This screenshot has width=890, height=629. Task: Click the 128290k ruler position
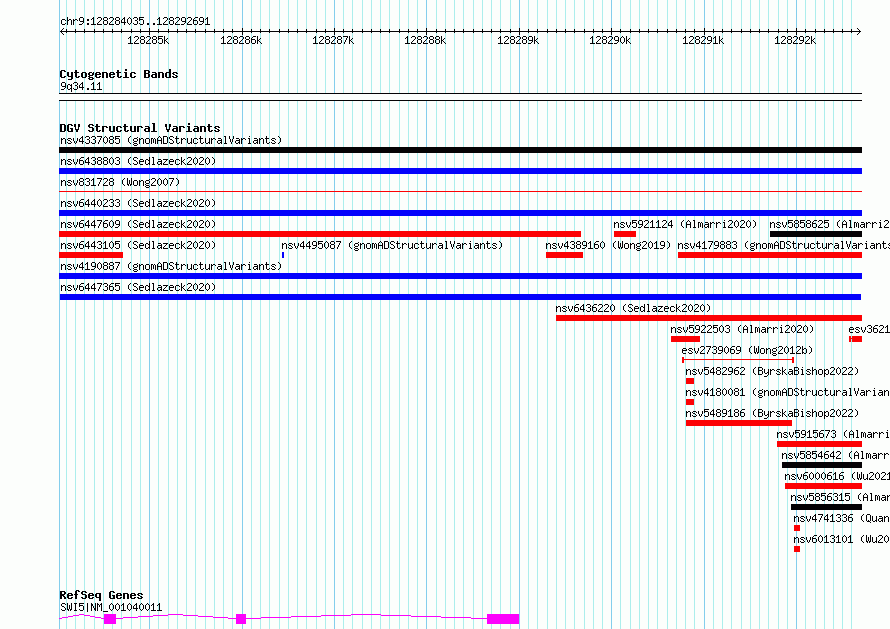point(610,40)
